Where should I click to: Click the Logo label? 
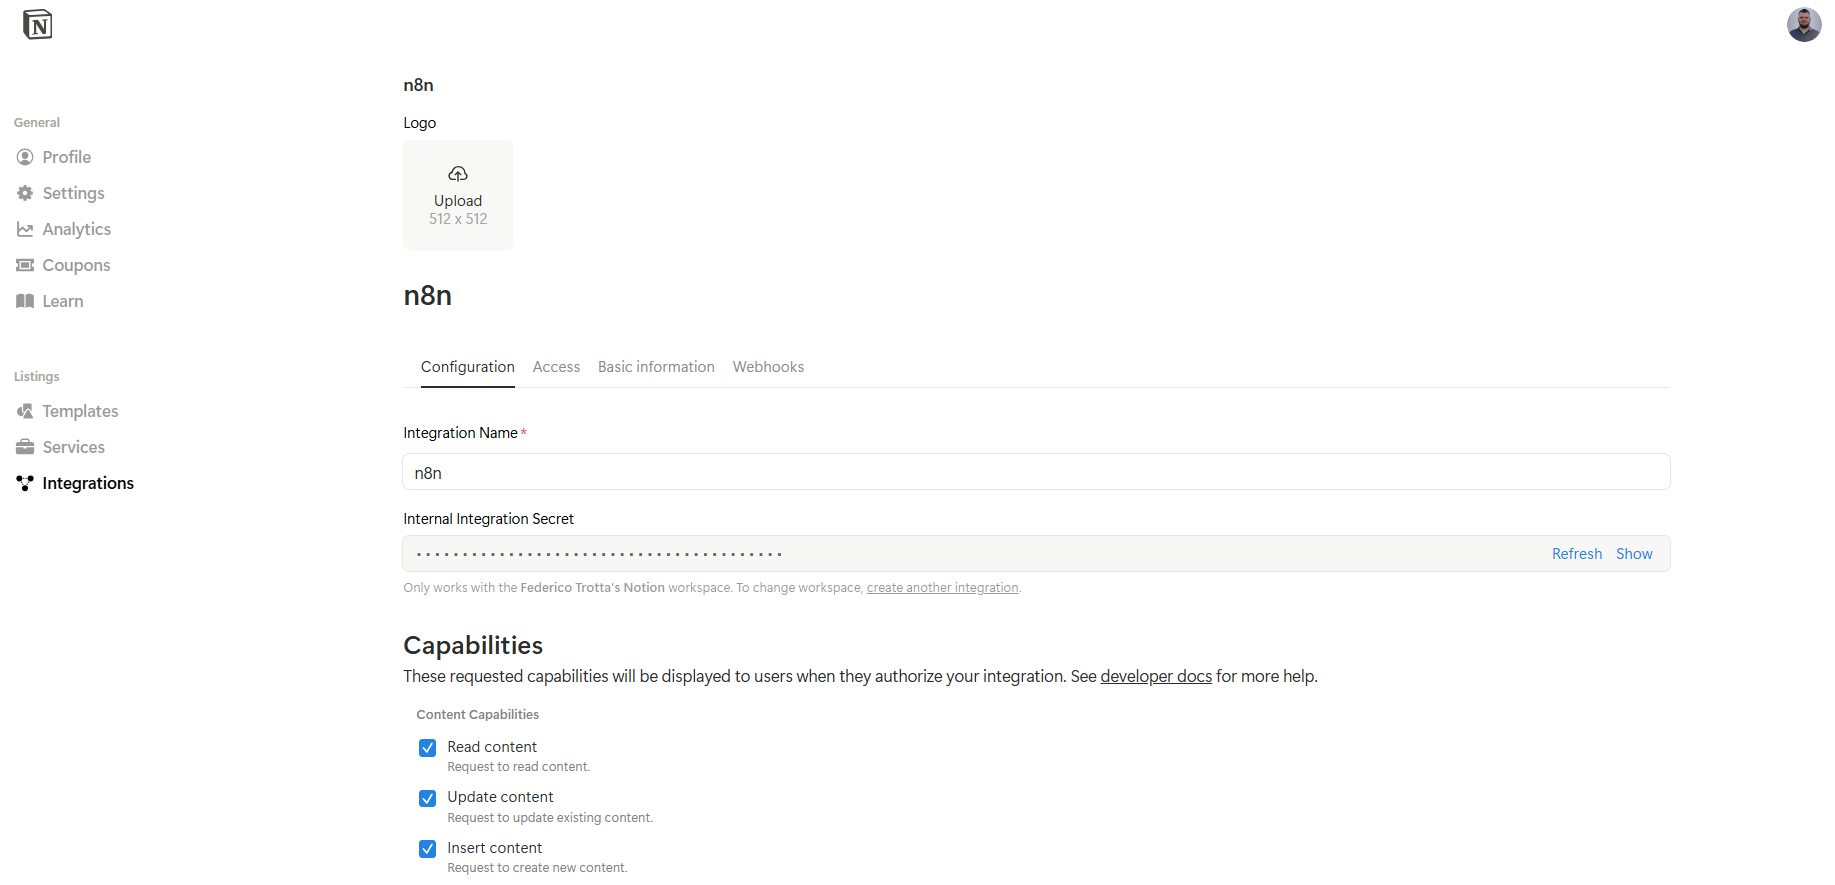pos(420,123)
